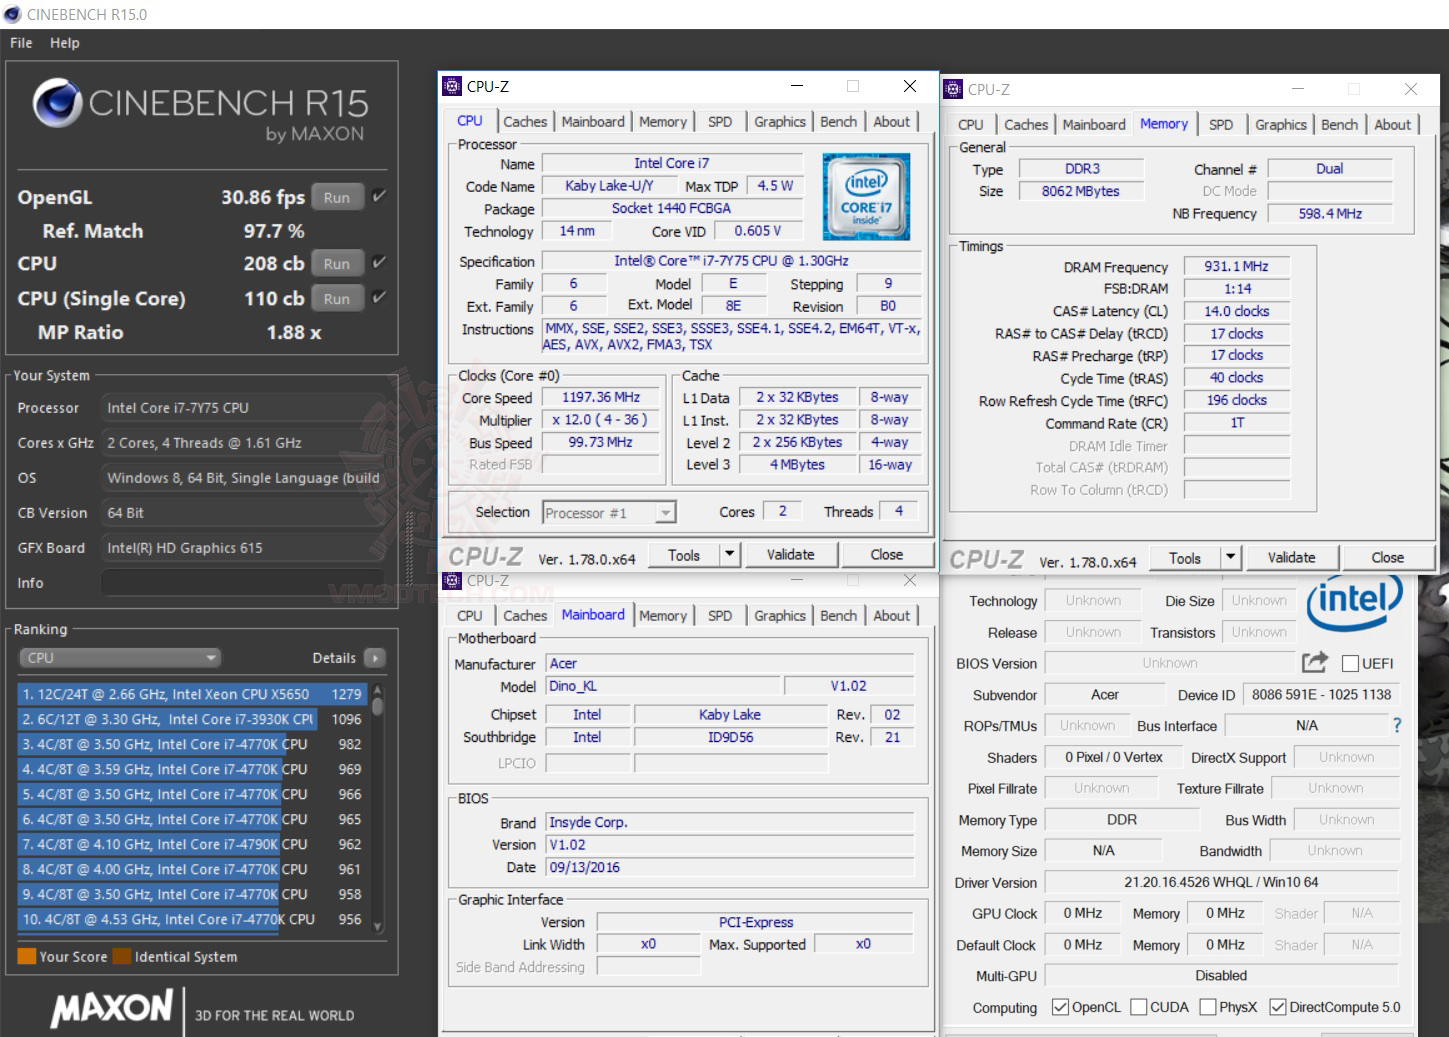The image size is (1449, 1037).
Task: Click the Details label in the Ranking panel
Action: (334, 658)
